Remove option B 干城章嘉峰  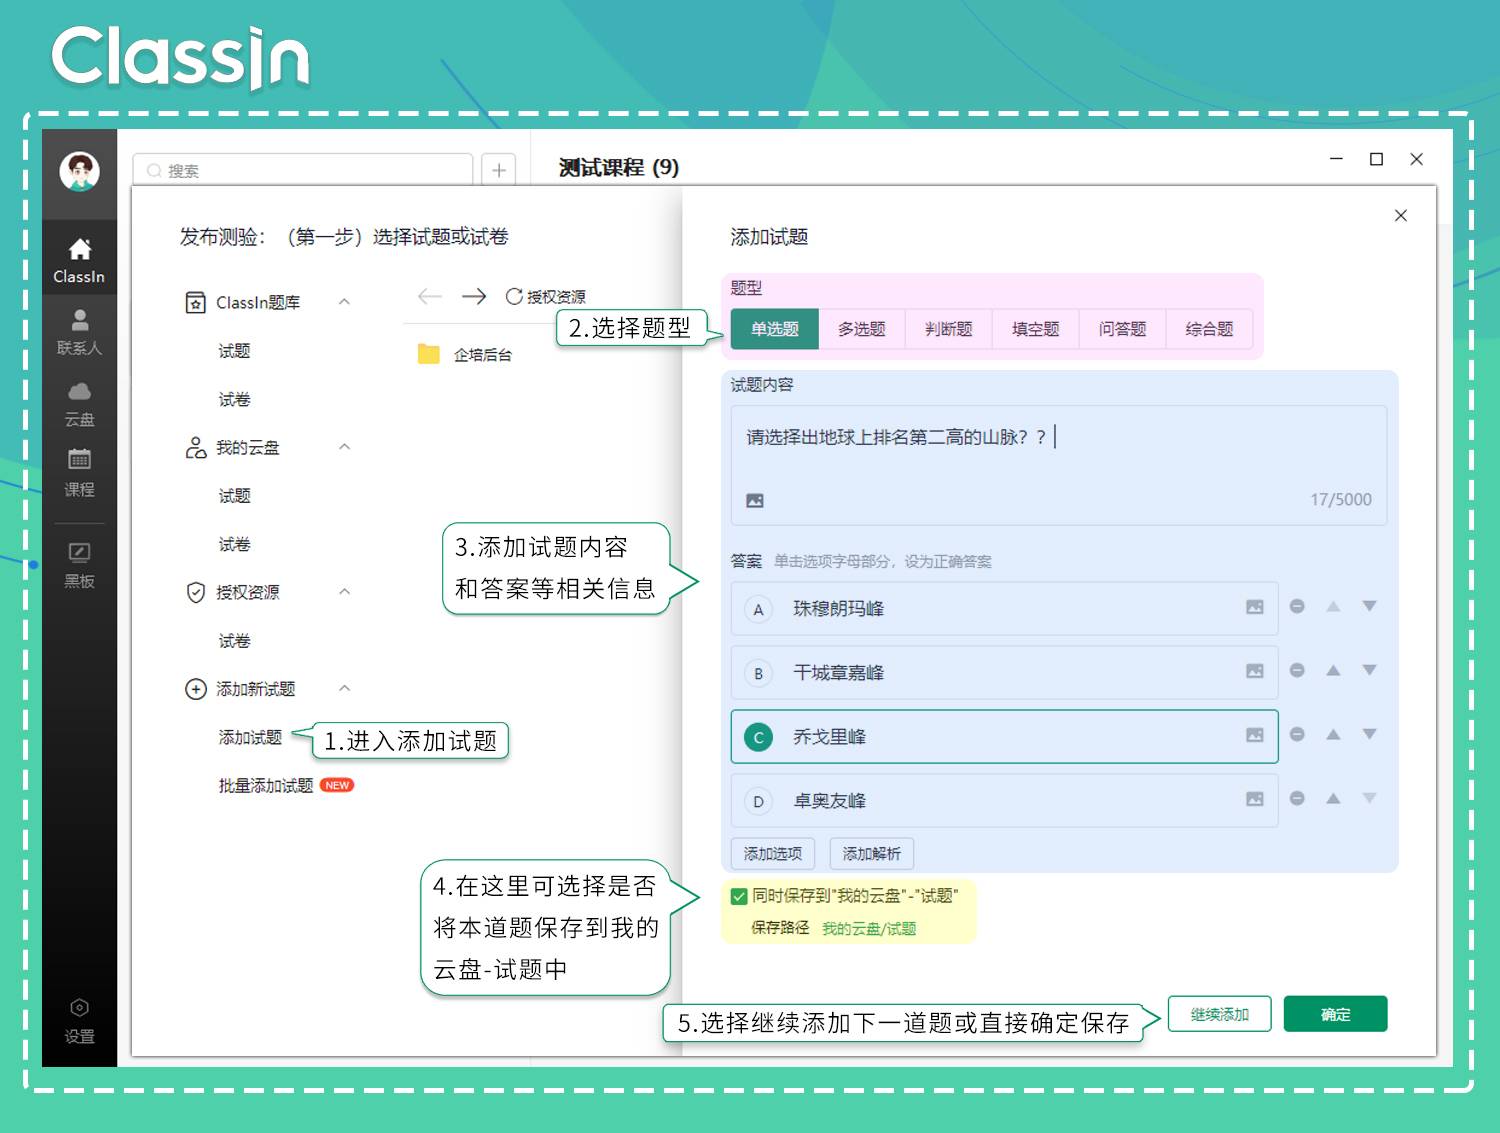1297,670
